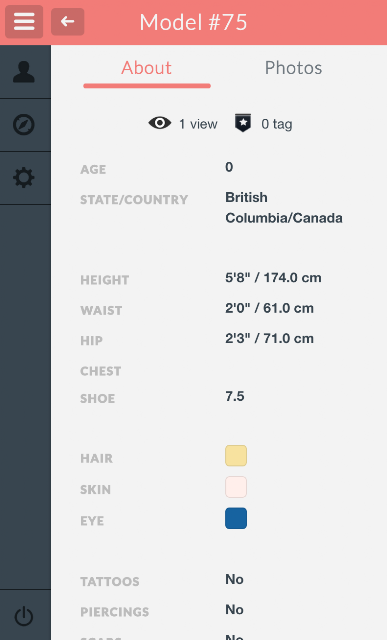Click the shoe size 7.5 value
This screenshot has height=640, width=387.
(x=235, y=396)
